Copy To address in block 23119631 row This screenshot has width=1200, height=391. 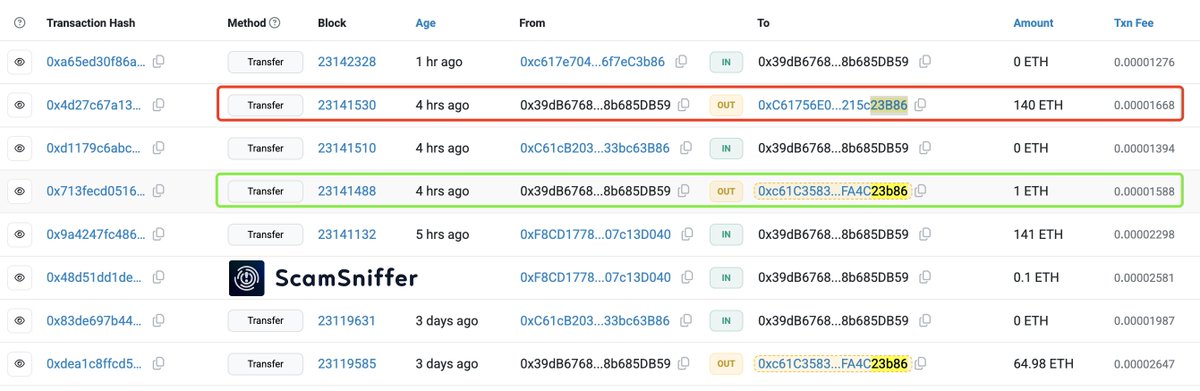click(925, 320)
